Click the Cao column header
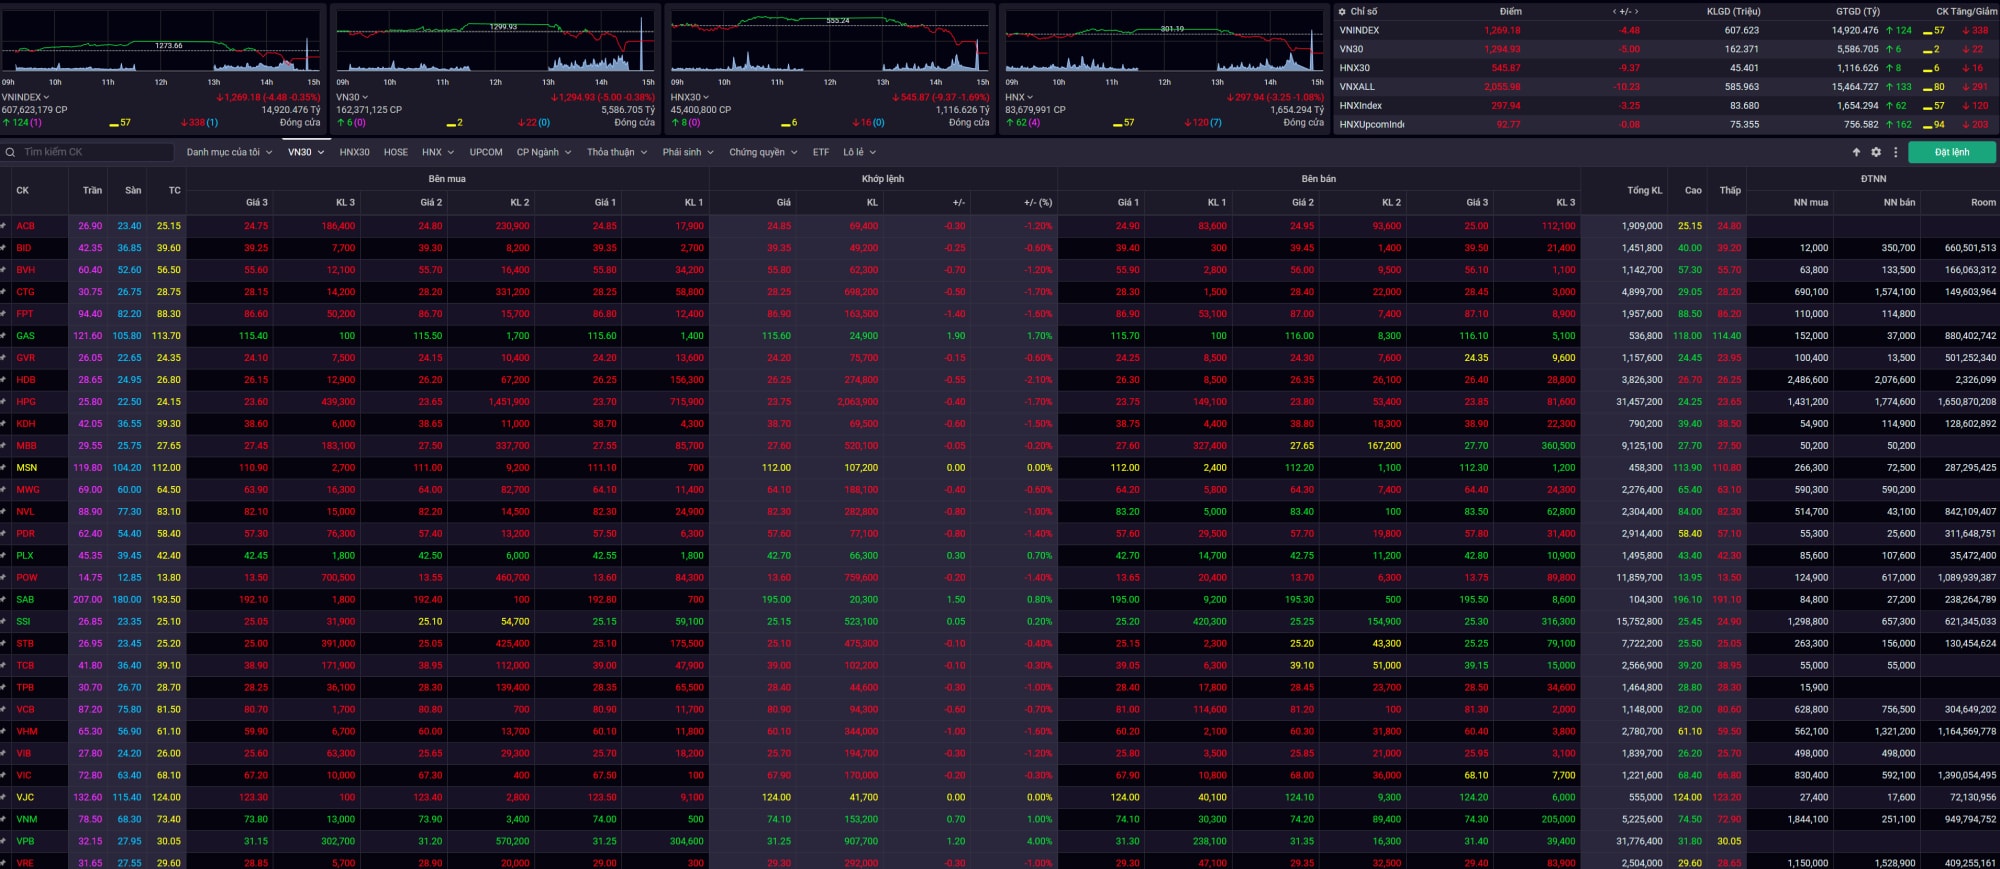The width and height of the screenshot is (2000, 869). tap(1693, 190)
